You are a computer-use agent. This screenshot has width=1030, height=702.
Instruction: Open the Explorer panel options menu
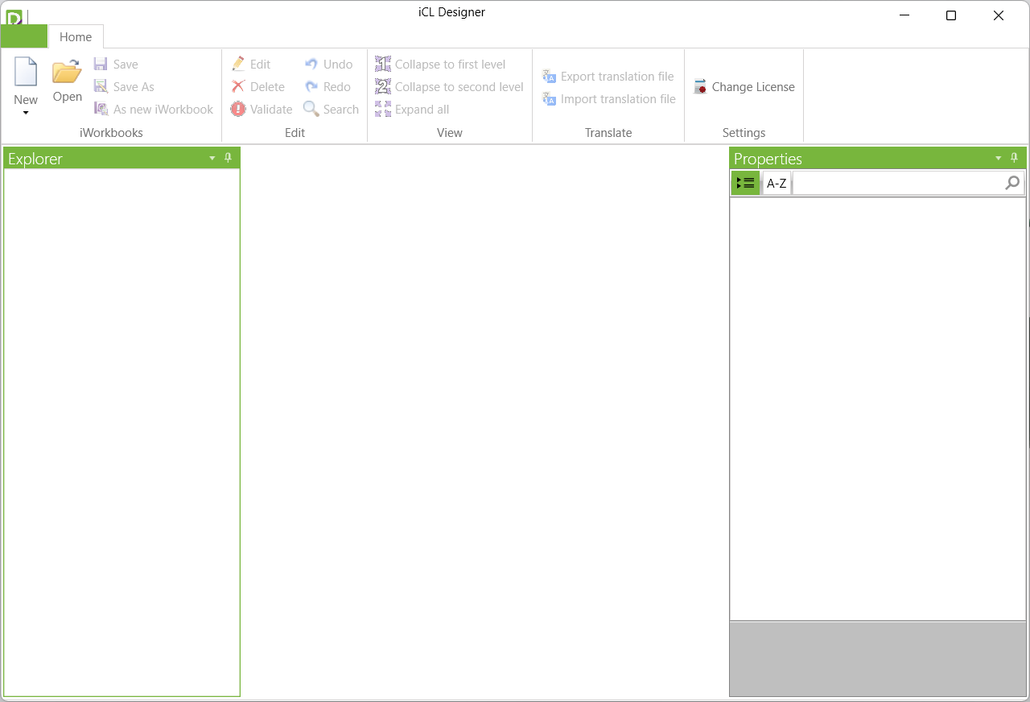pyautogui.click(x=211, y=158)
